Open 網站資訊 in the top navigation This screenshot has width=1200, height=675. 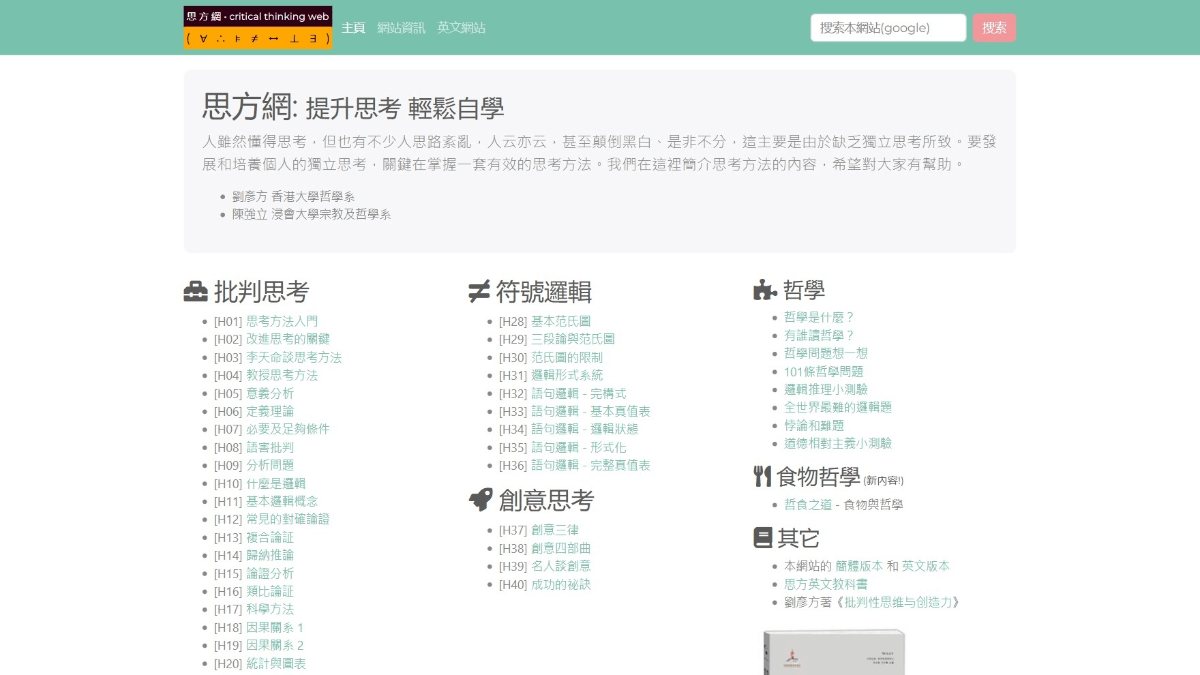[x=401, y=28]
